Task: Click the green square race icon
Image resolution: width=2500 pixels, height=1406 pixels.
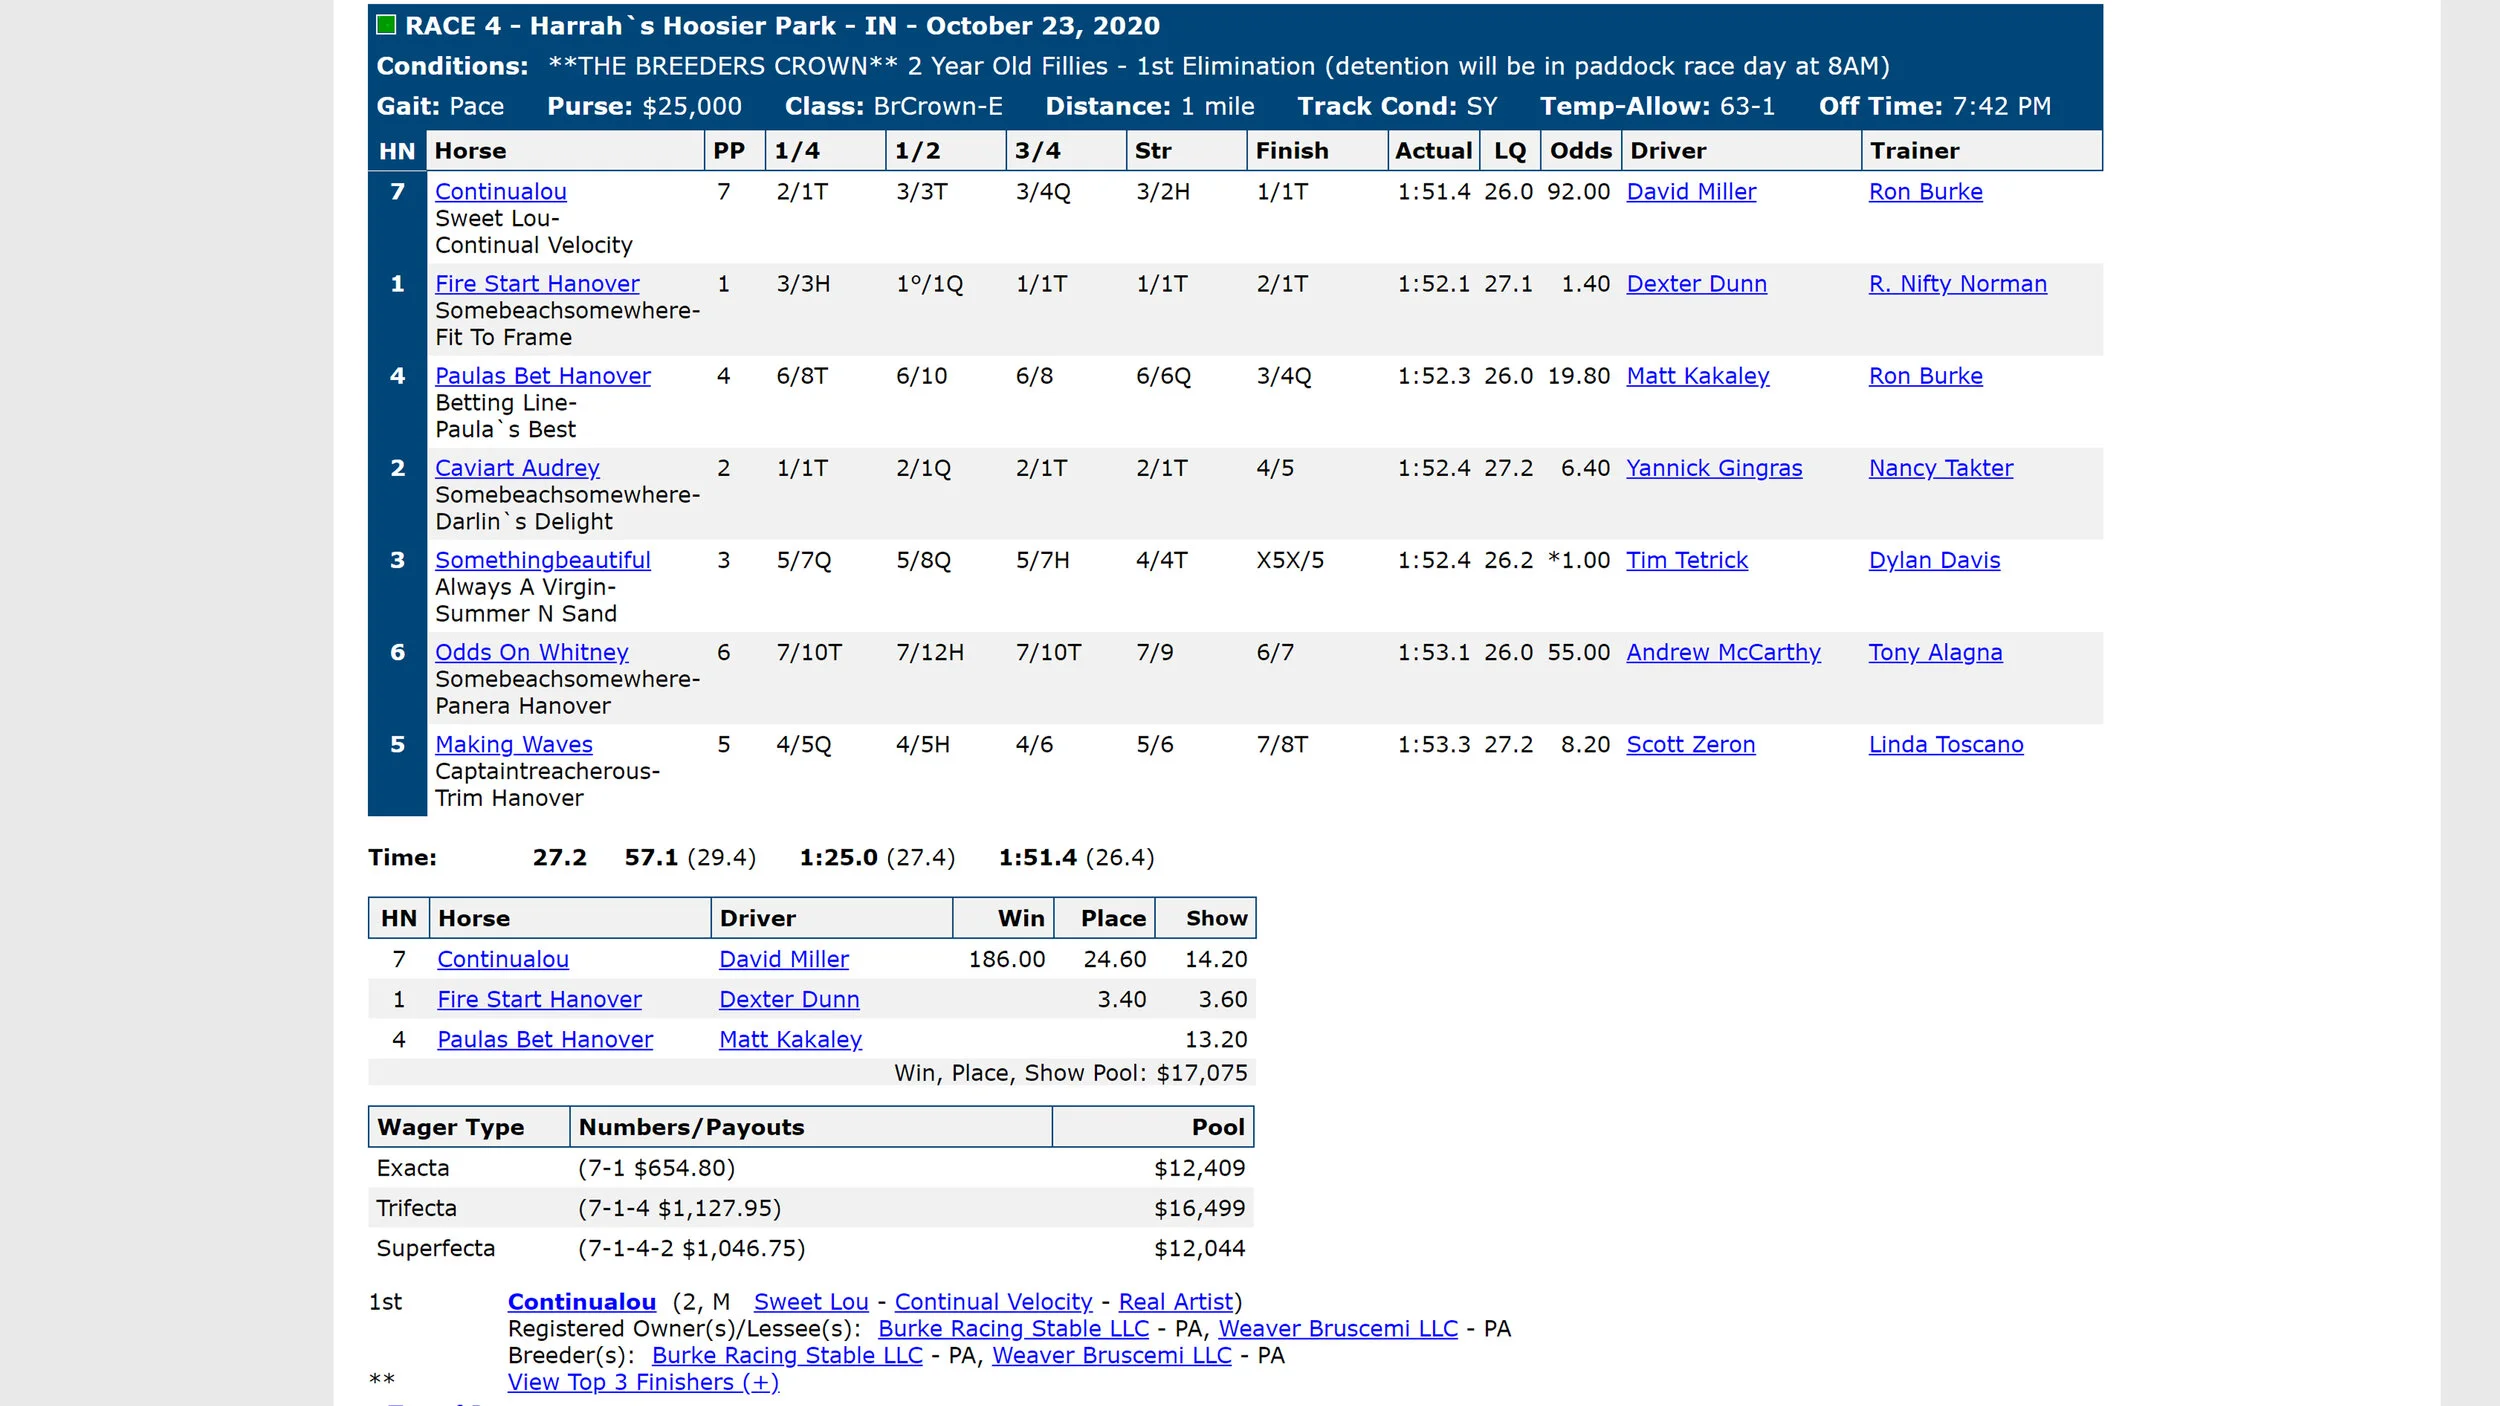Action: [386, 25]
